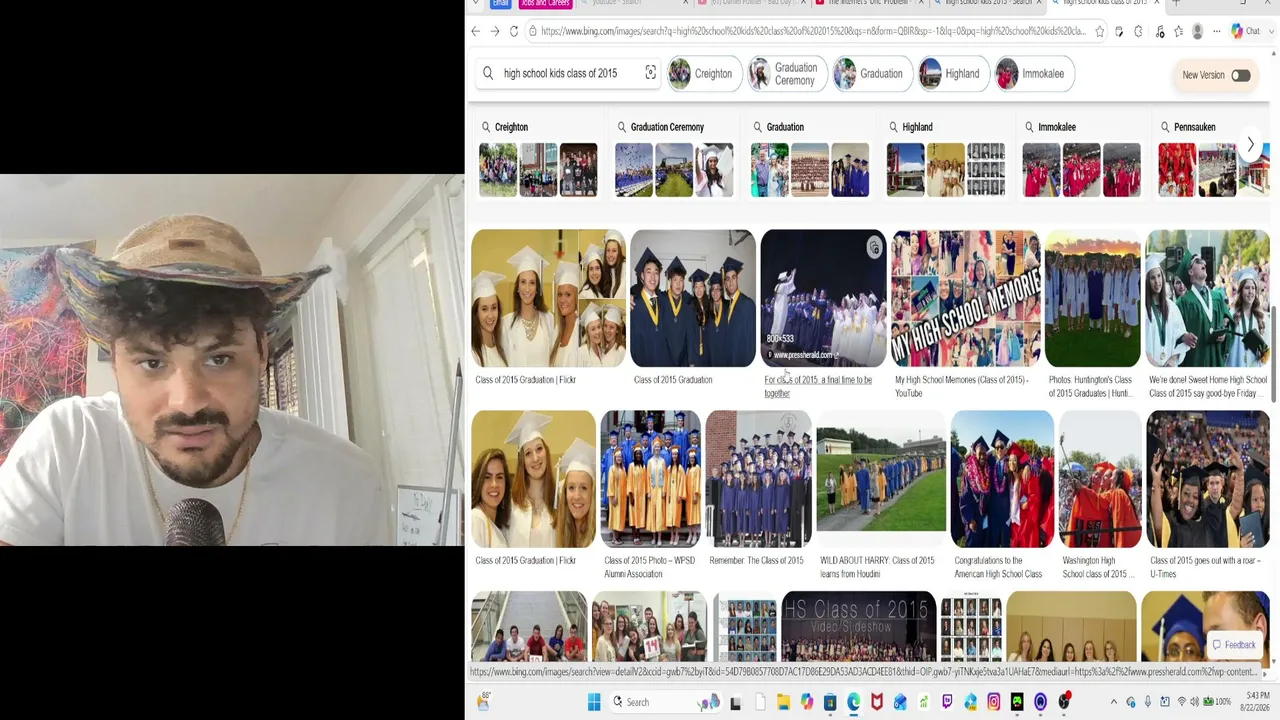The width and height of the screenshot is (1280, 720).
Task: Click 'Class of 2015 goes out with a roar' caption
Action: pyautogui.click(x=1206, y=567)
